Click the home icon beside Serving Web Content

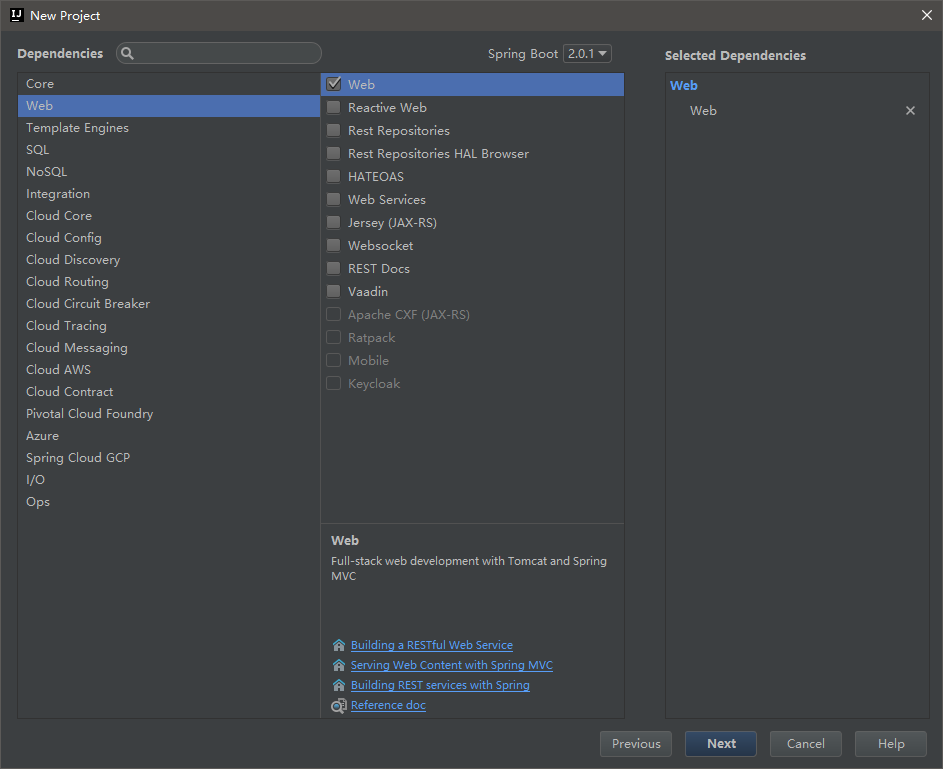[x=339, y=666]
